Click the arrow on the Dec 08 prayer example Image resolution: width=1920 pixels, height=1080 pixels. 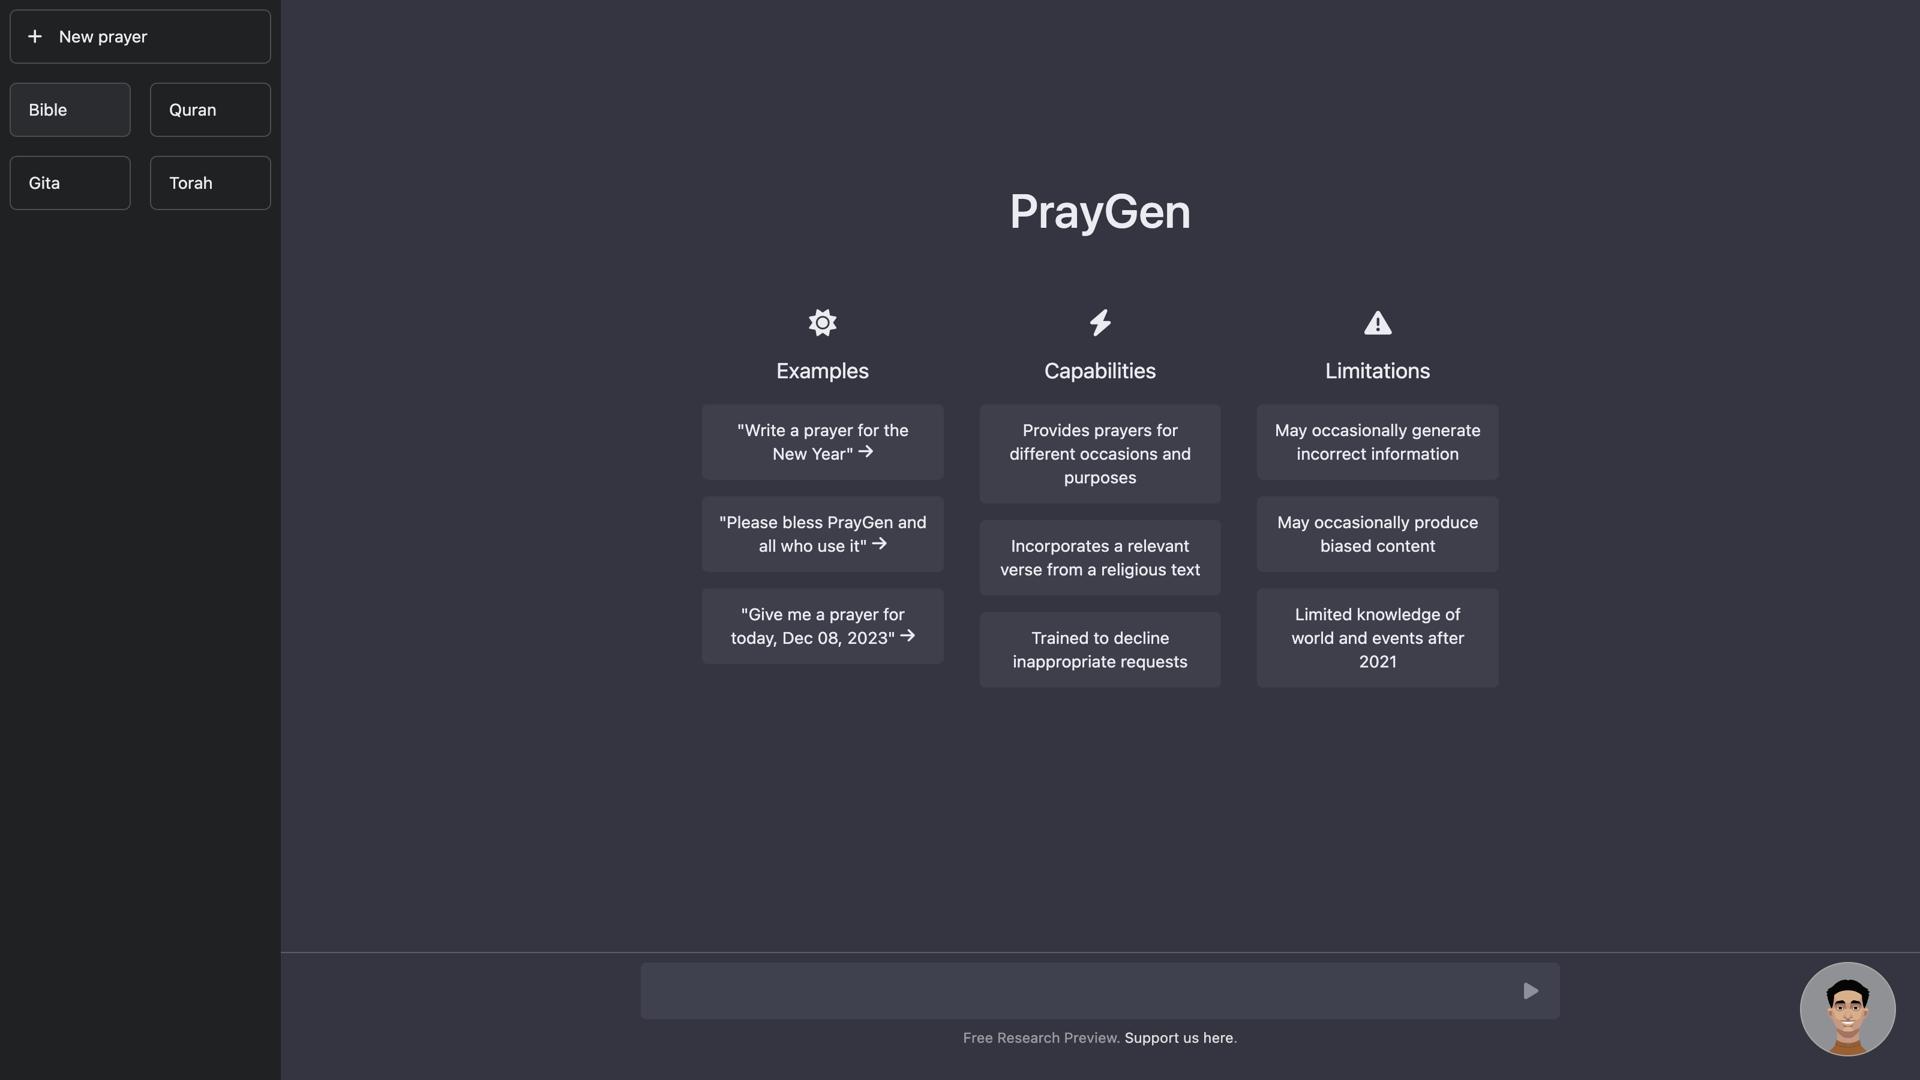(x=907, y=636)
